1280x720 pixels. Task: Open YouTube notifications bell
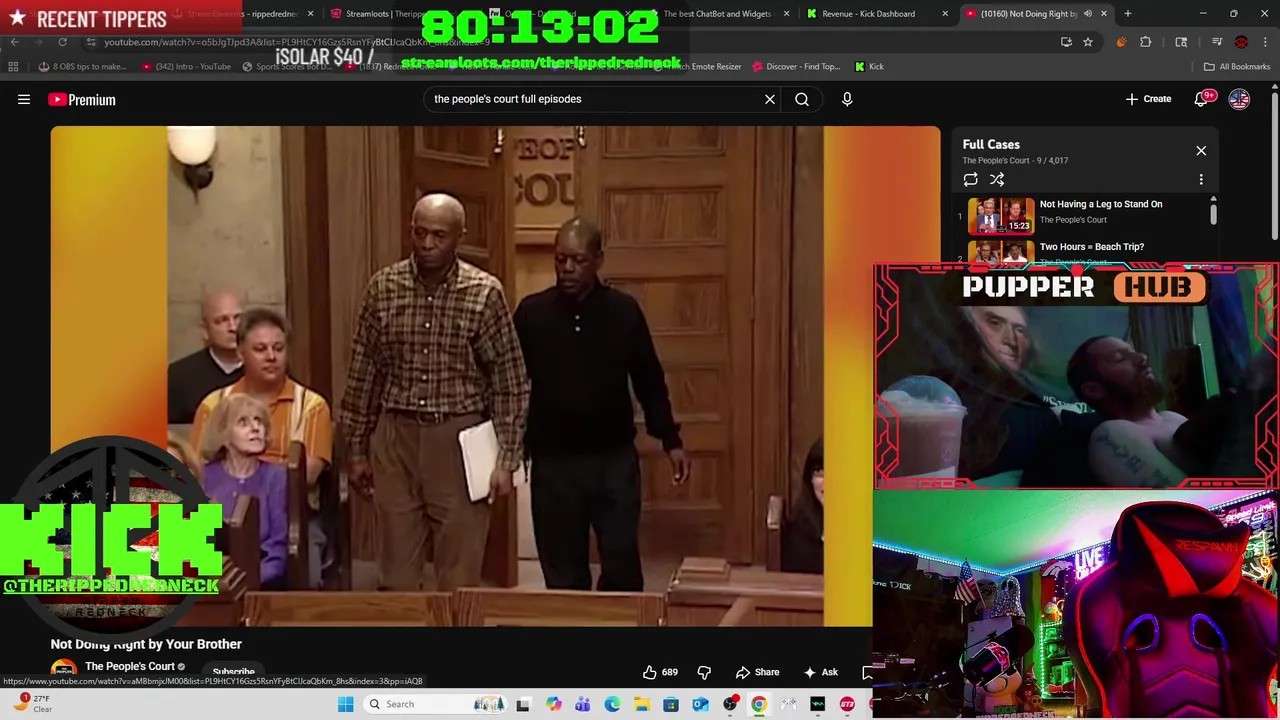tap(1202, 99)
